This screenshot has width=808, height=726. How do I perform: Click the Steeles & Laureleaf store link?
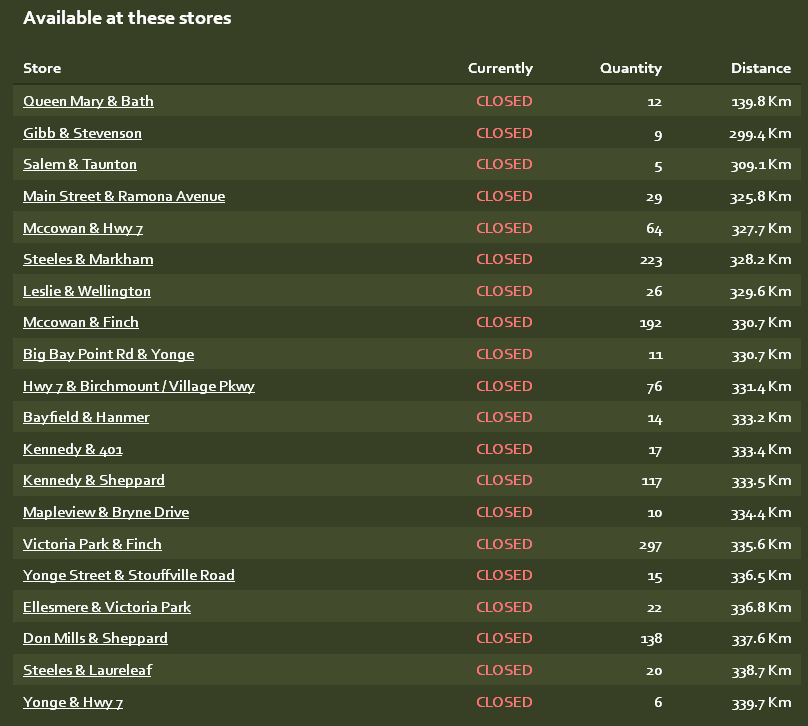point(87,670)
